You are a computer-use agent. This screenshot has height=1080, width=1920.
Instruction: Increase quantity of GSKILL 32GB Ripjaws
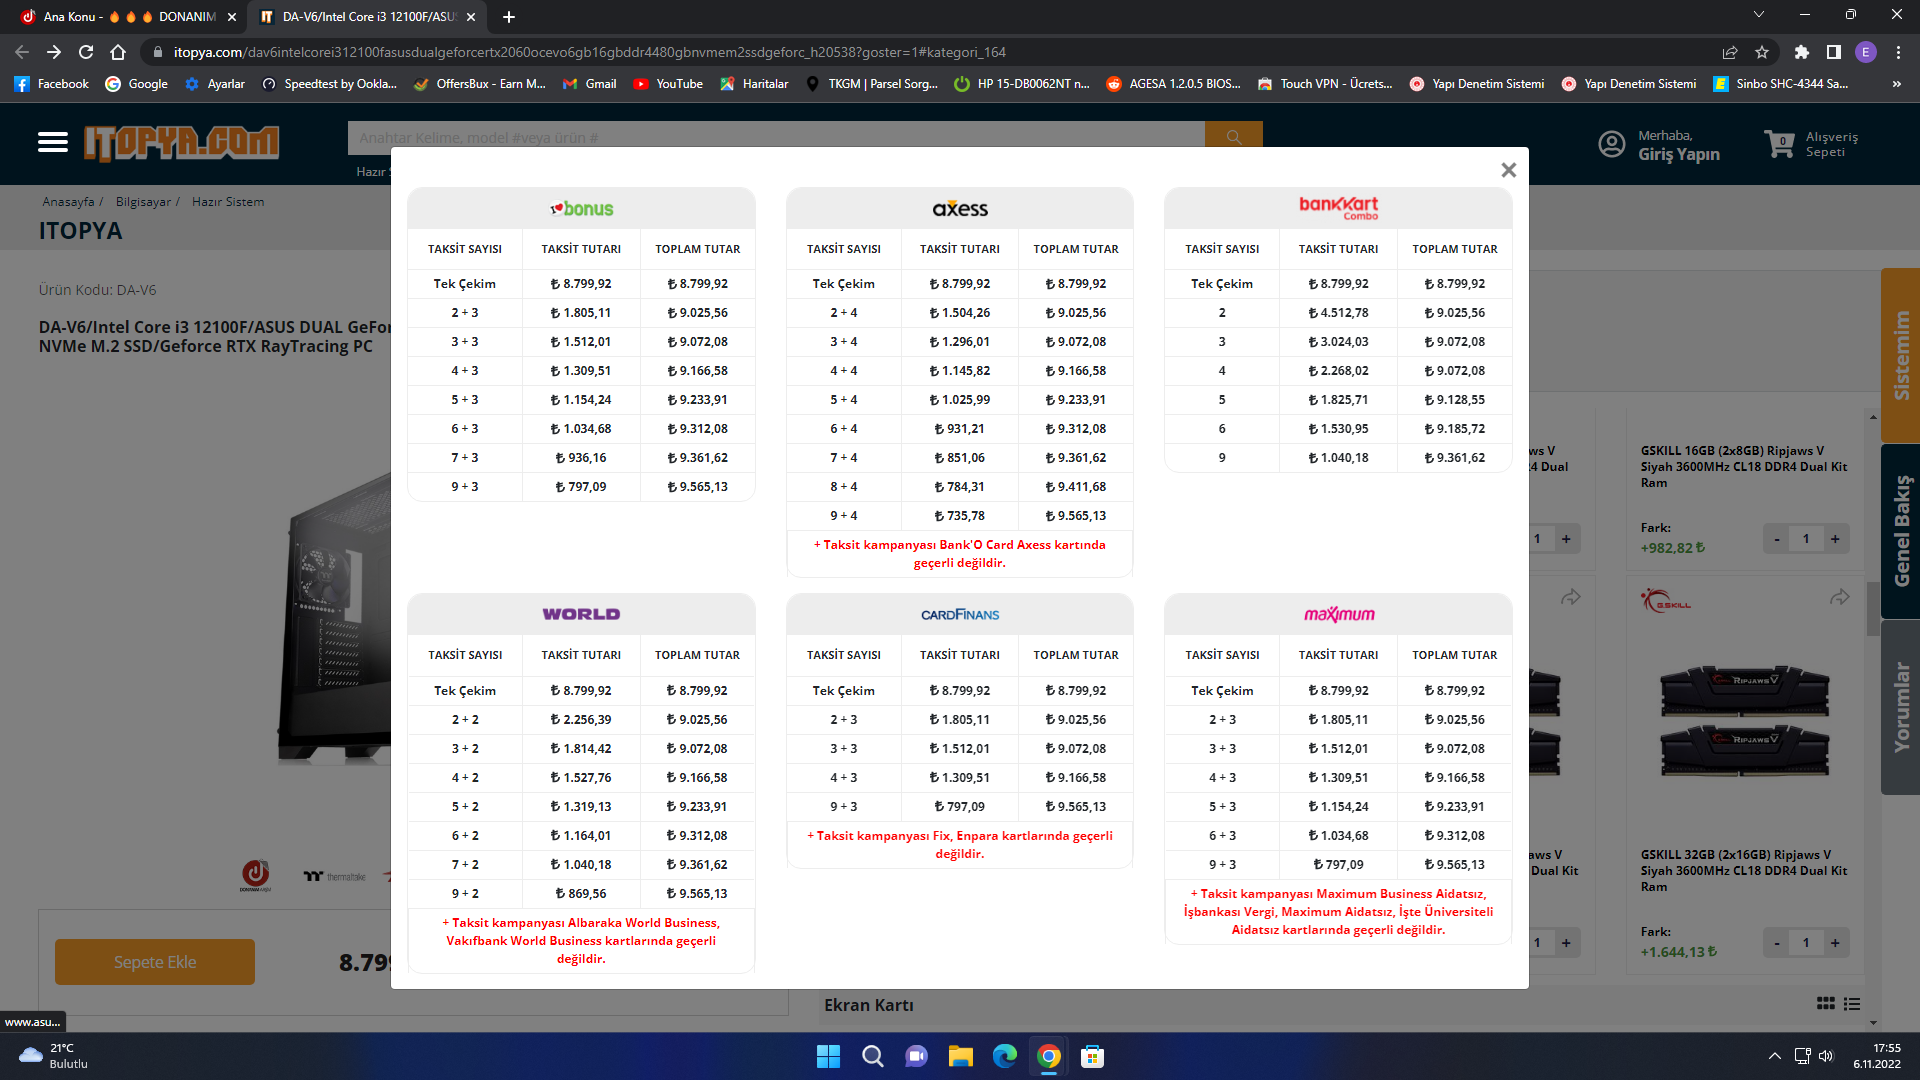(x=1835, y=943)
